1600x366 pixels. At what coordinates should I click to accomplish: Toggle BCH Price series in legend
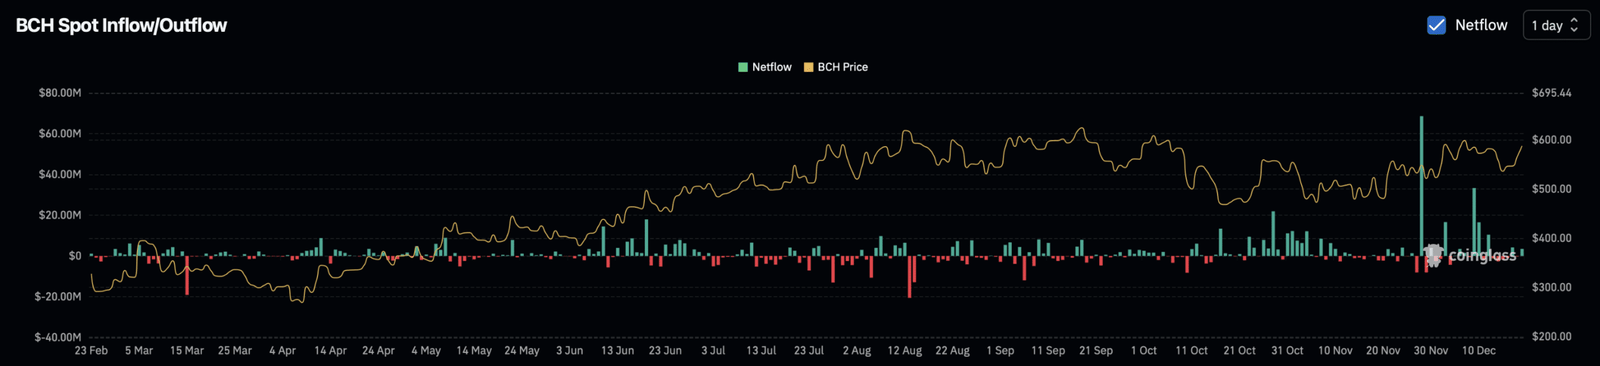point(836,67)
